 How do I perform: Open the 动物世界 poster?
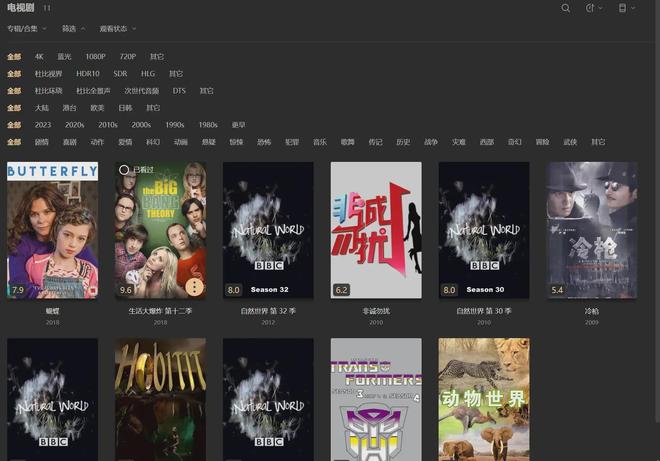[x=484, y=400]
